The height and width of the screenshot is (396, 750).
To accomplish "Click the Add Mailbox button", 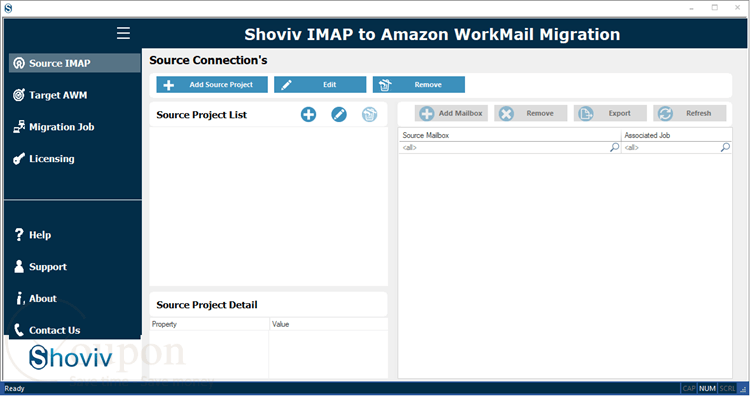I will [451, 113].
